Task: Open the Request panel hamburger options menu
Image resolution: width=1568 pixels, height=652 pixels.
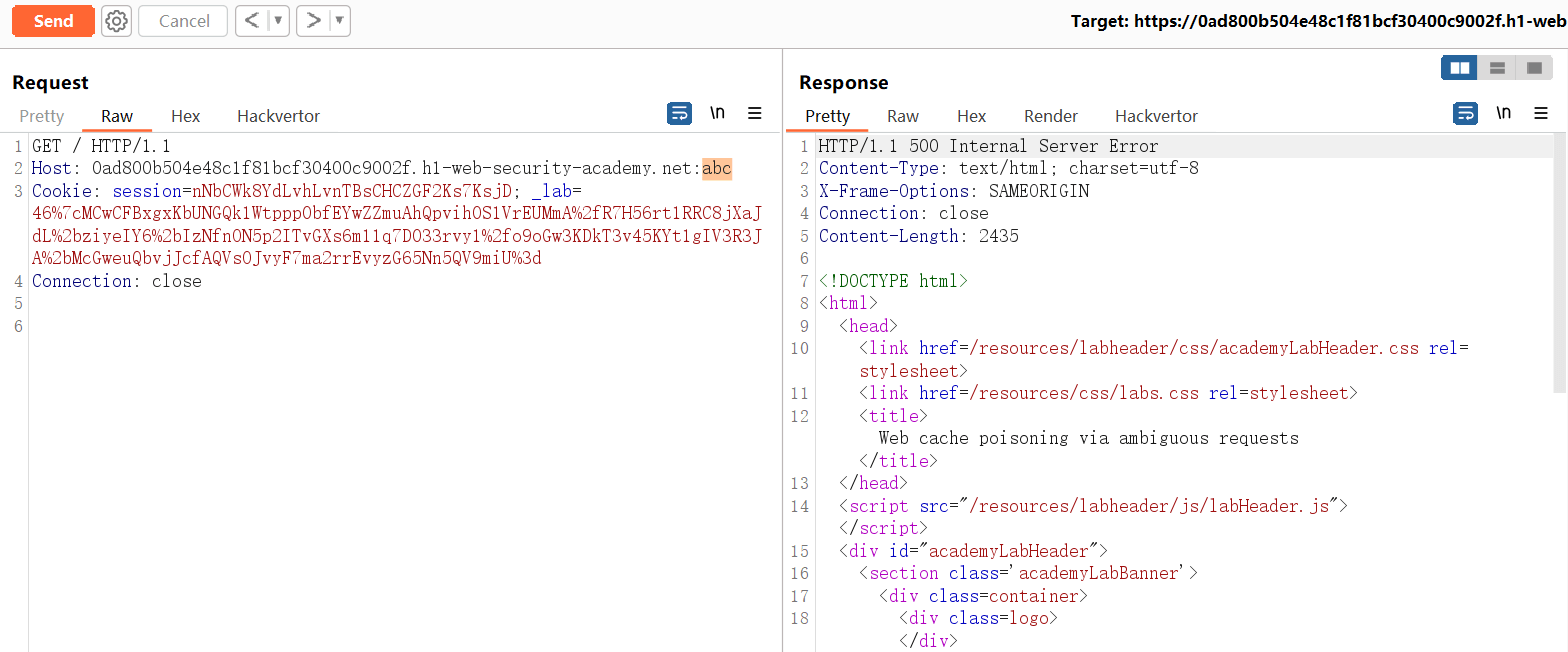Action: [755, 114]
